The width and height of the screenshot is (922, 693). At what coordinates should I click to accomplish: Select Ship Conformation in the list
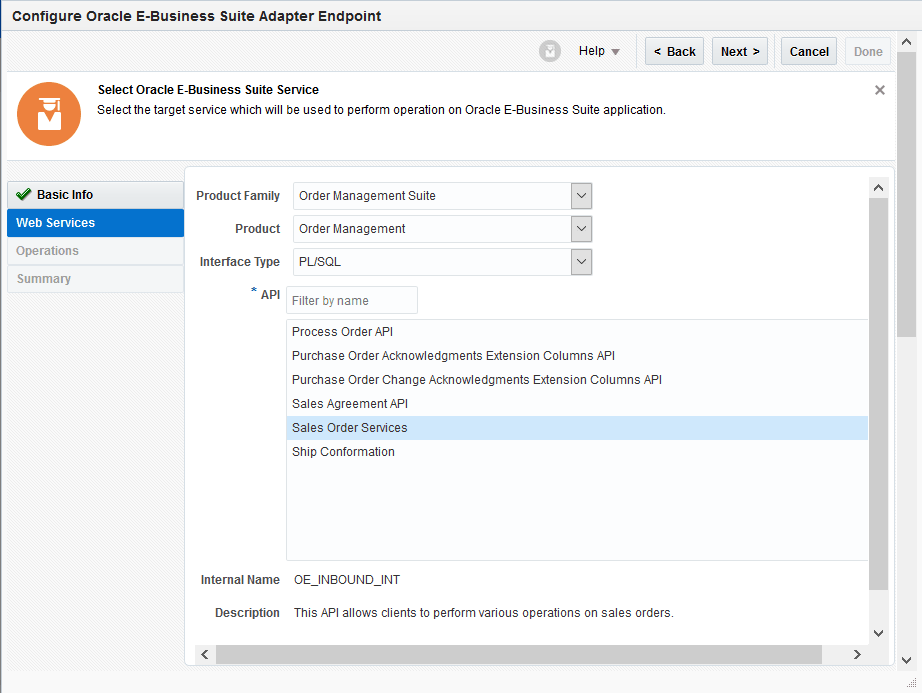point(577,452)
